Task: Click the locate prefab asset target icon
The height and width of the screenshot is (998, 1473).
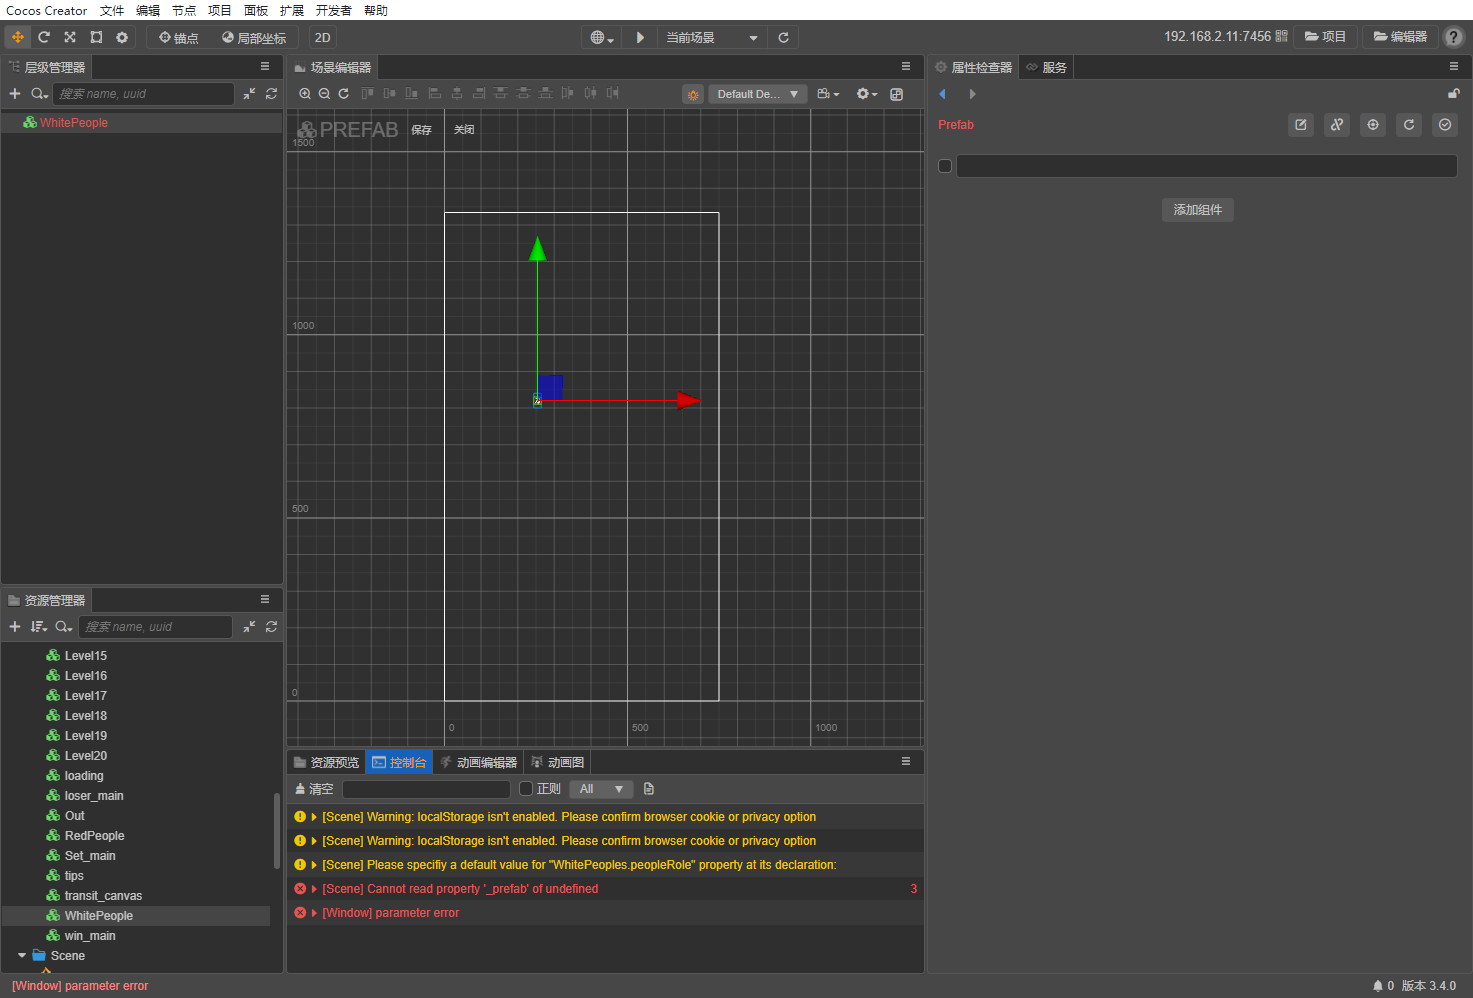Action: coord(1373,125)
